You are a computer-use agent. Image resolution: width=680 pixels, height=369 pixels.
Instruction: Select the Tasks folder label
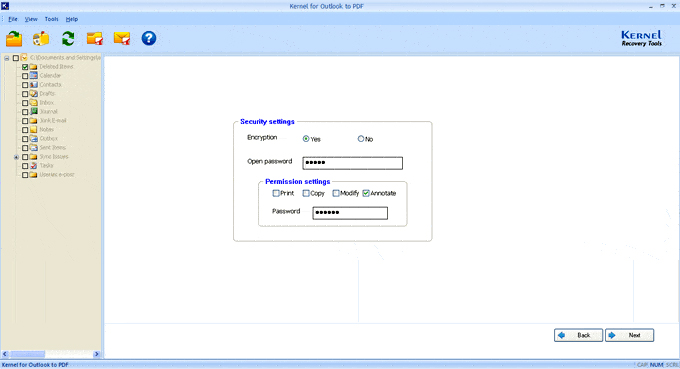coord(46,166)
